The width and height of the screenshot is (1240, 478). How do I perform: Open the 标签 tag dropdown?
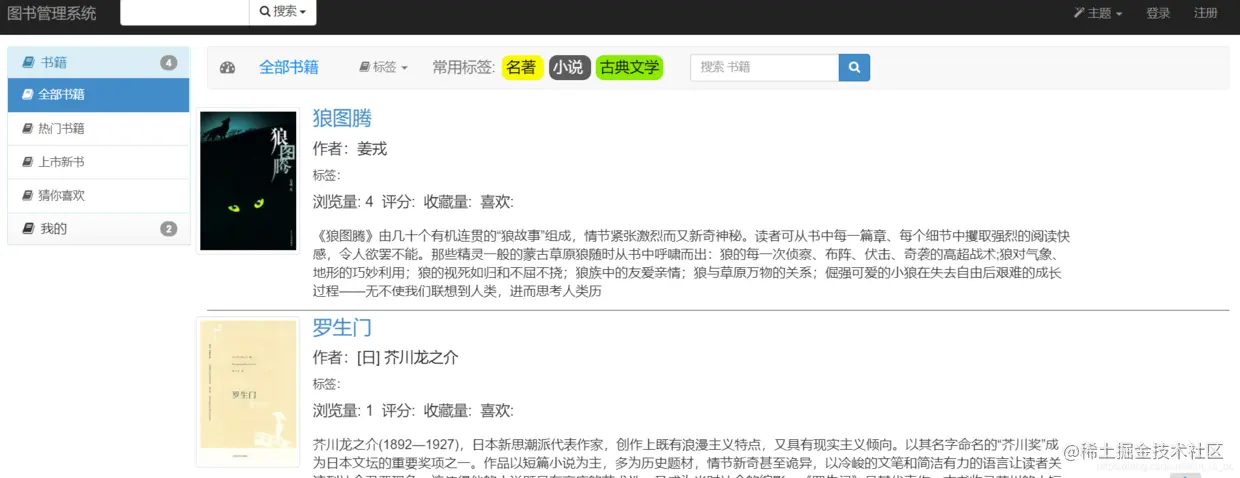pyautogui.click(x=383, y=67)
